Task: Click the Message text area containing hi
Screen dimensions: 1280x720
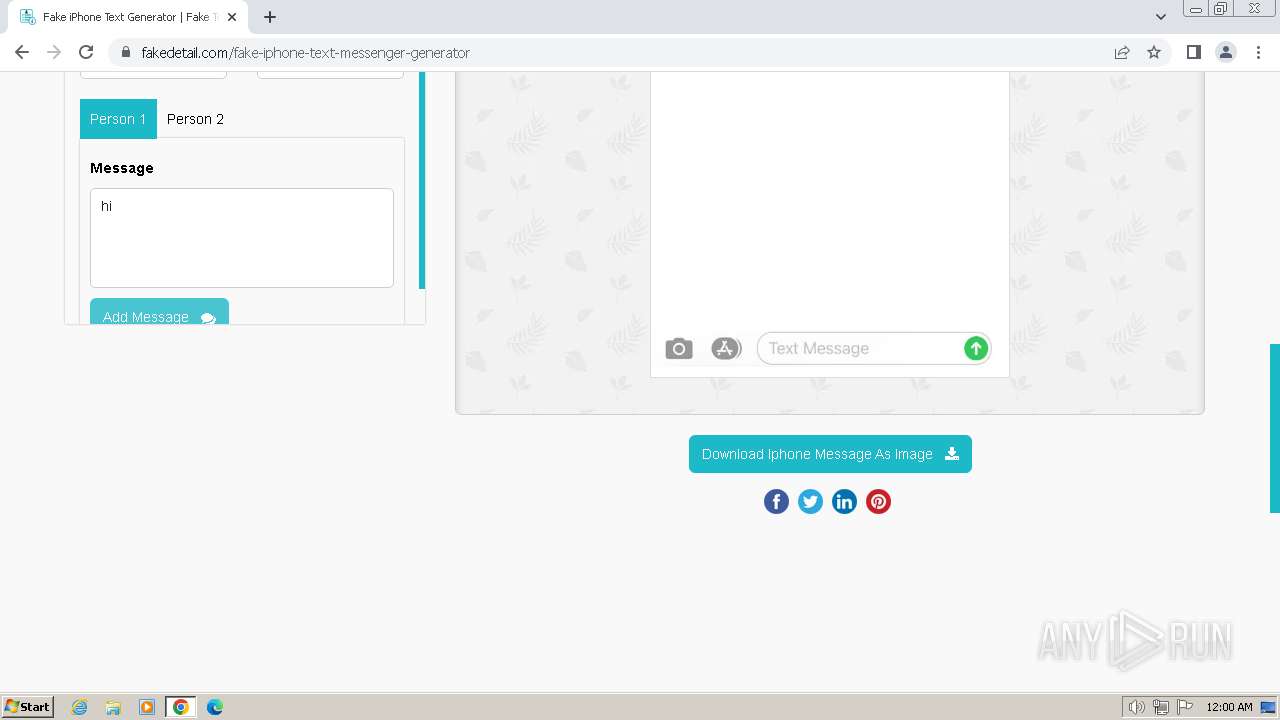Action: coord(242,238)
